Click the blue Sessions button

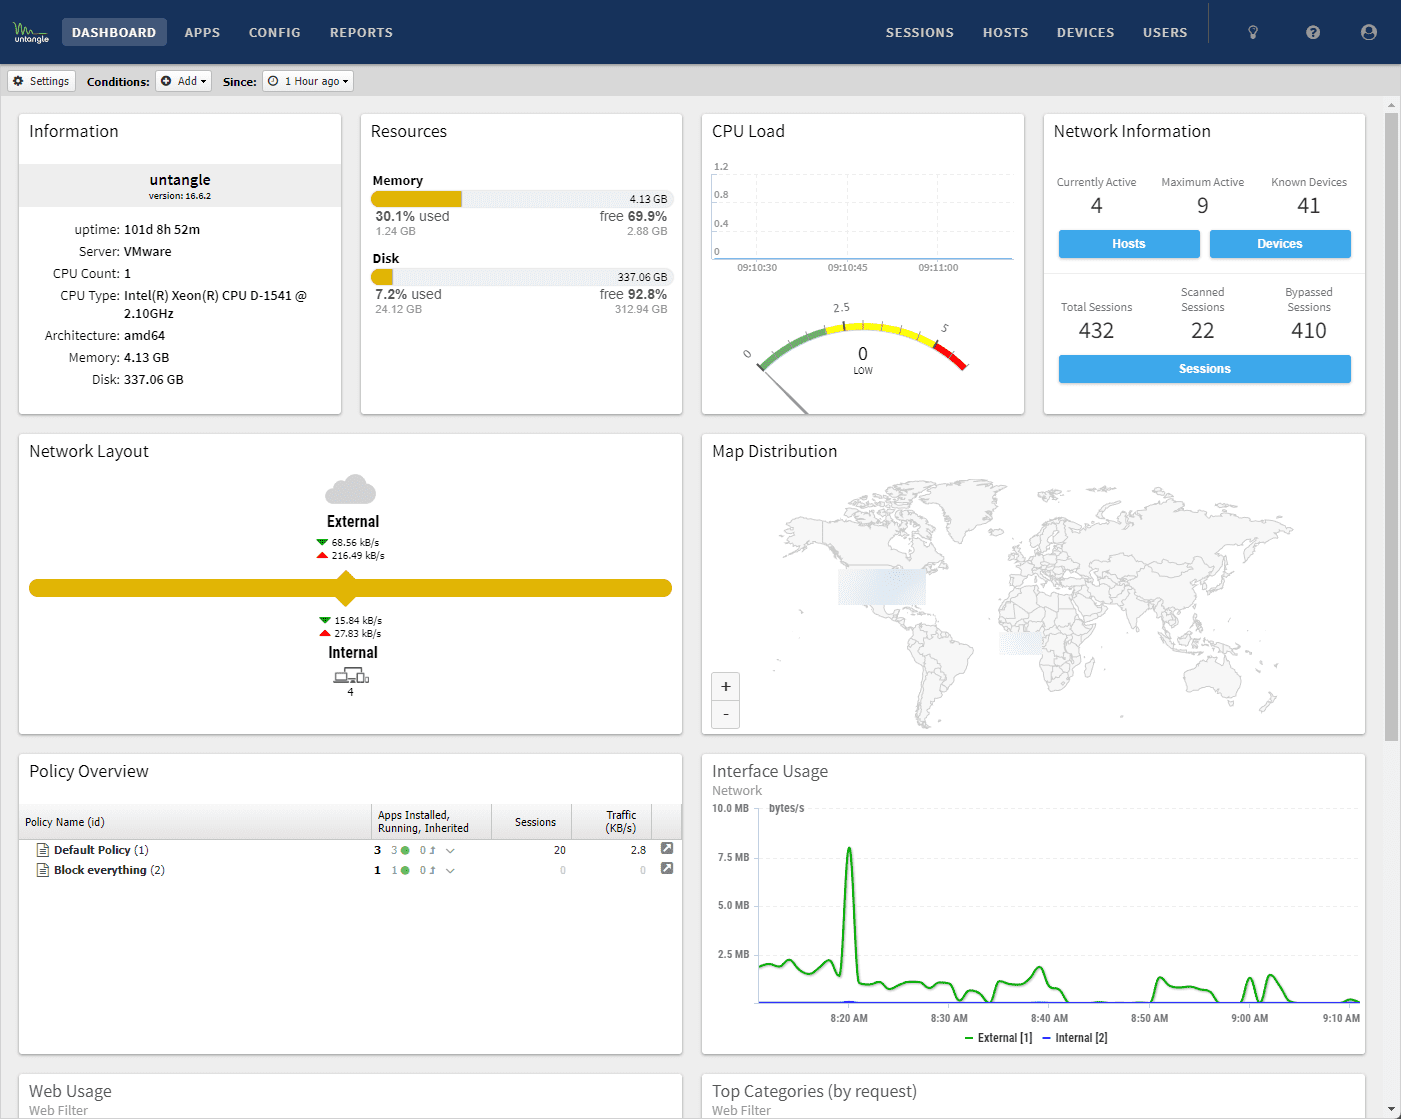pos(1204,369)
